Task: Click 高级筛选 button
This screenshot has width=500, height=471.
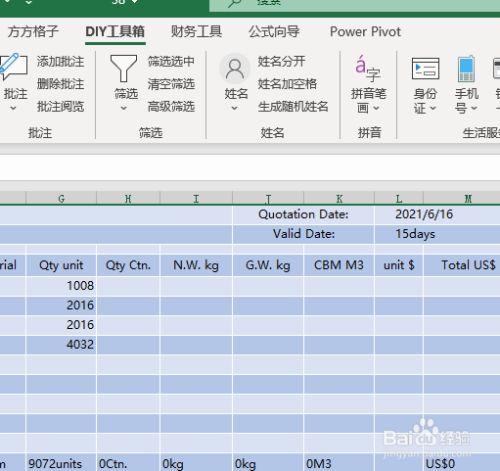Action: point(171,107)
